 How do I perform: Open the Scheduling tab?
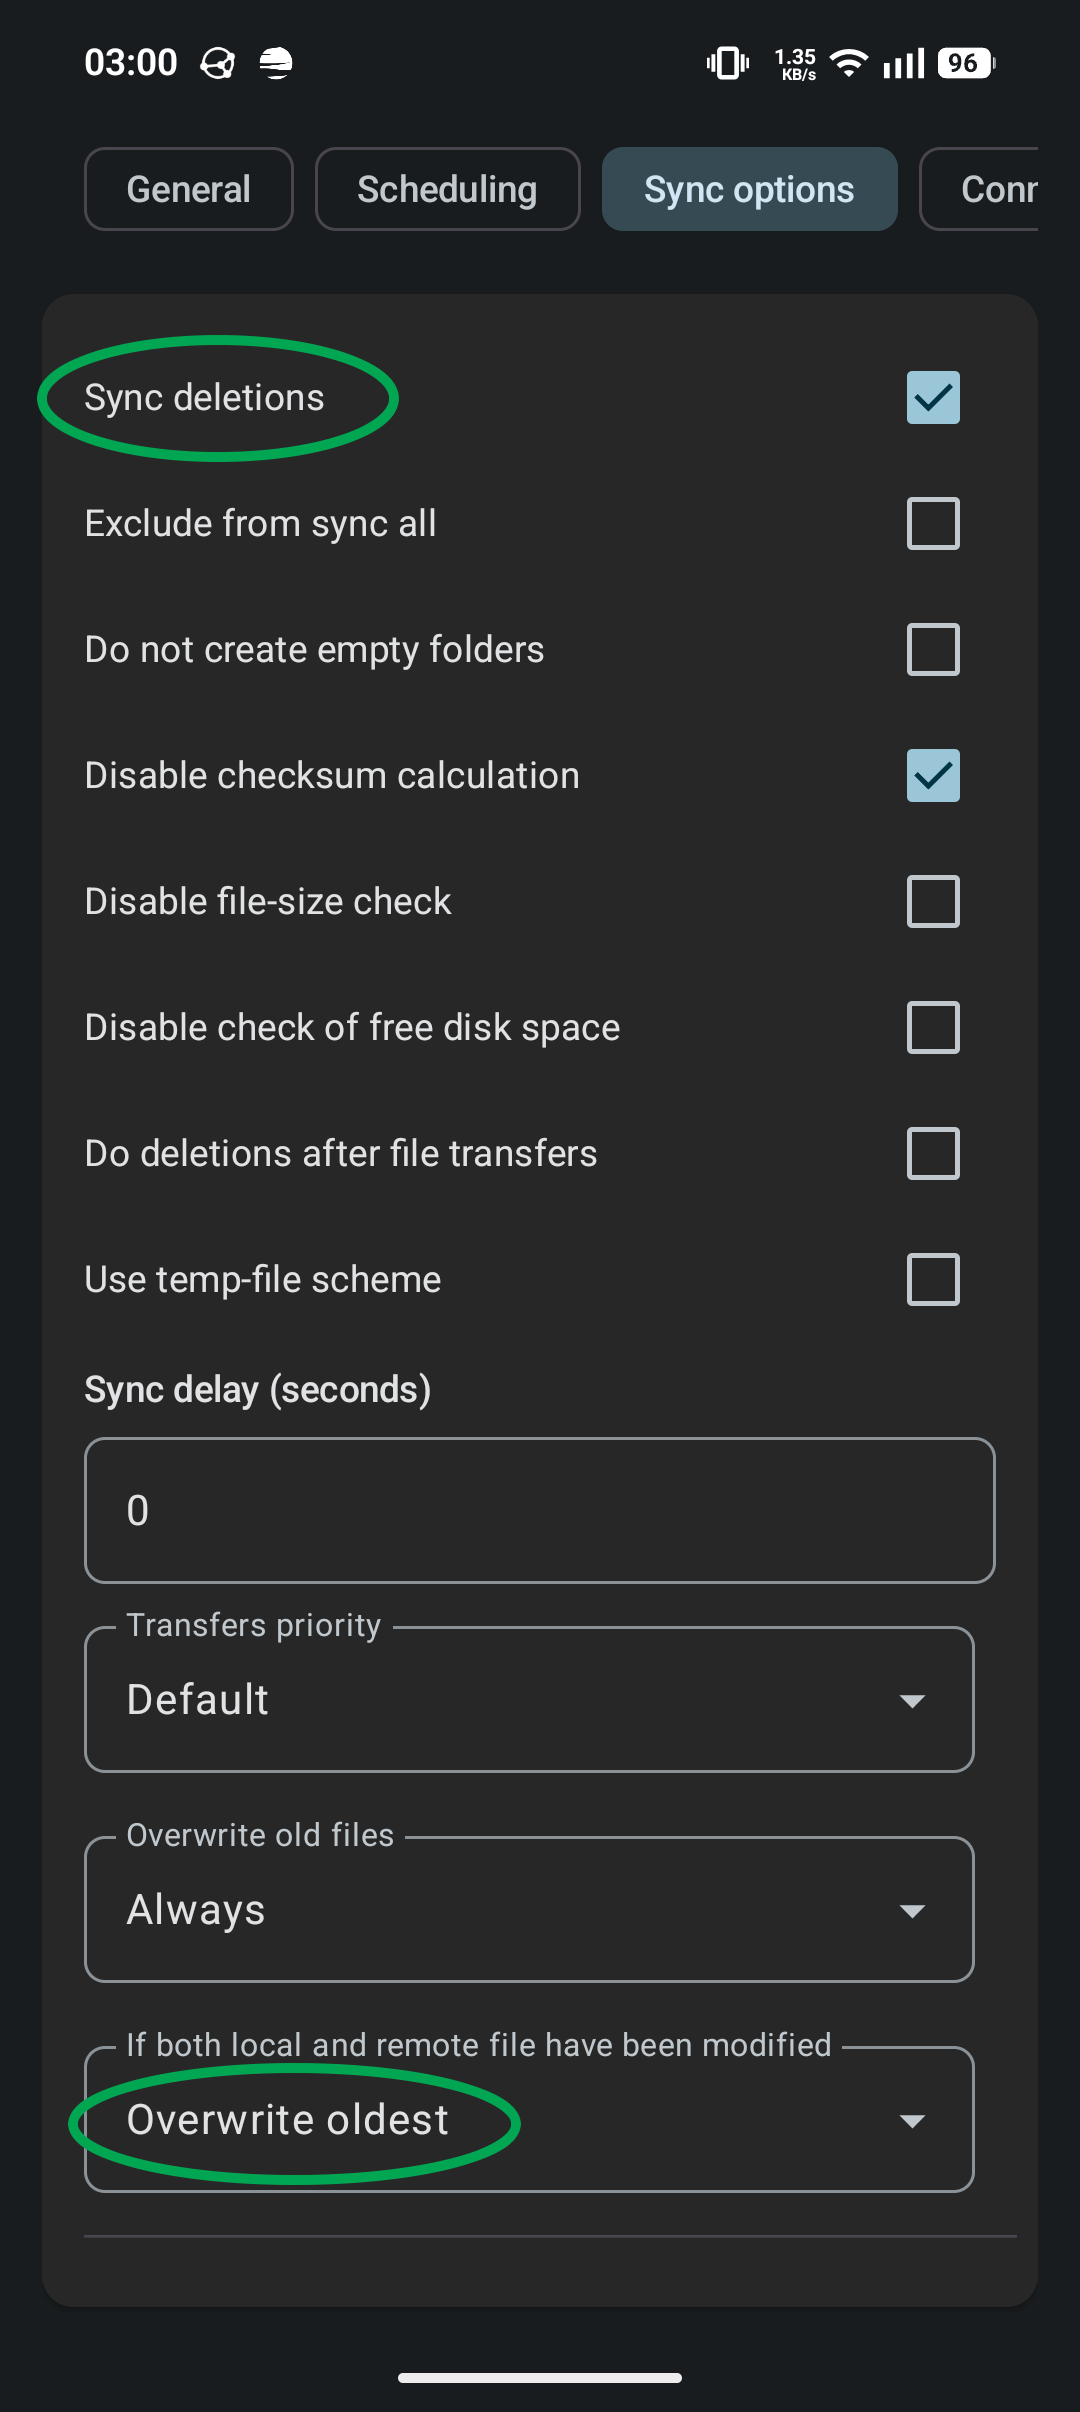[x=447, y=189]
